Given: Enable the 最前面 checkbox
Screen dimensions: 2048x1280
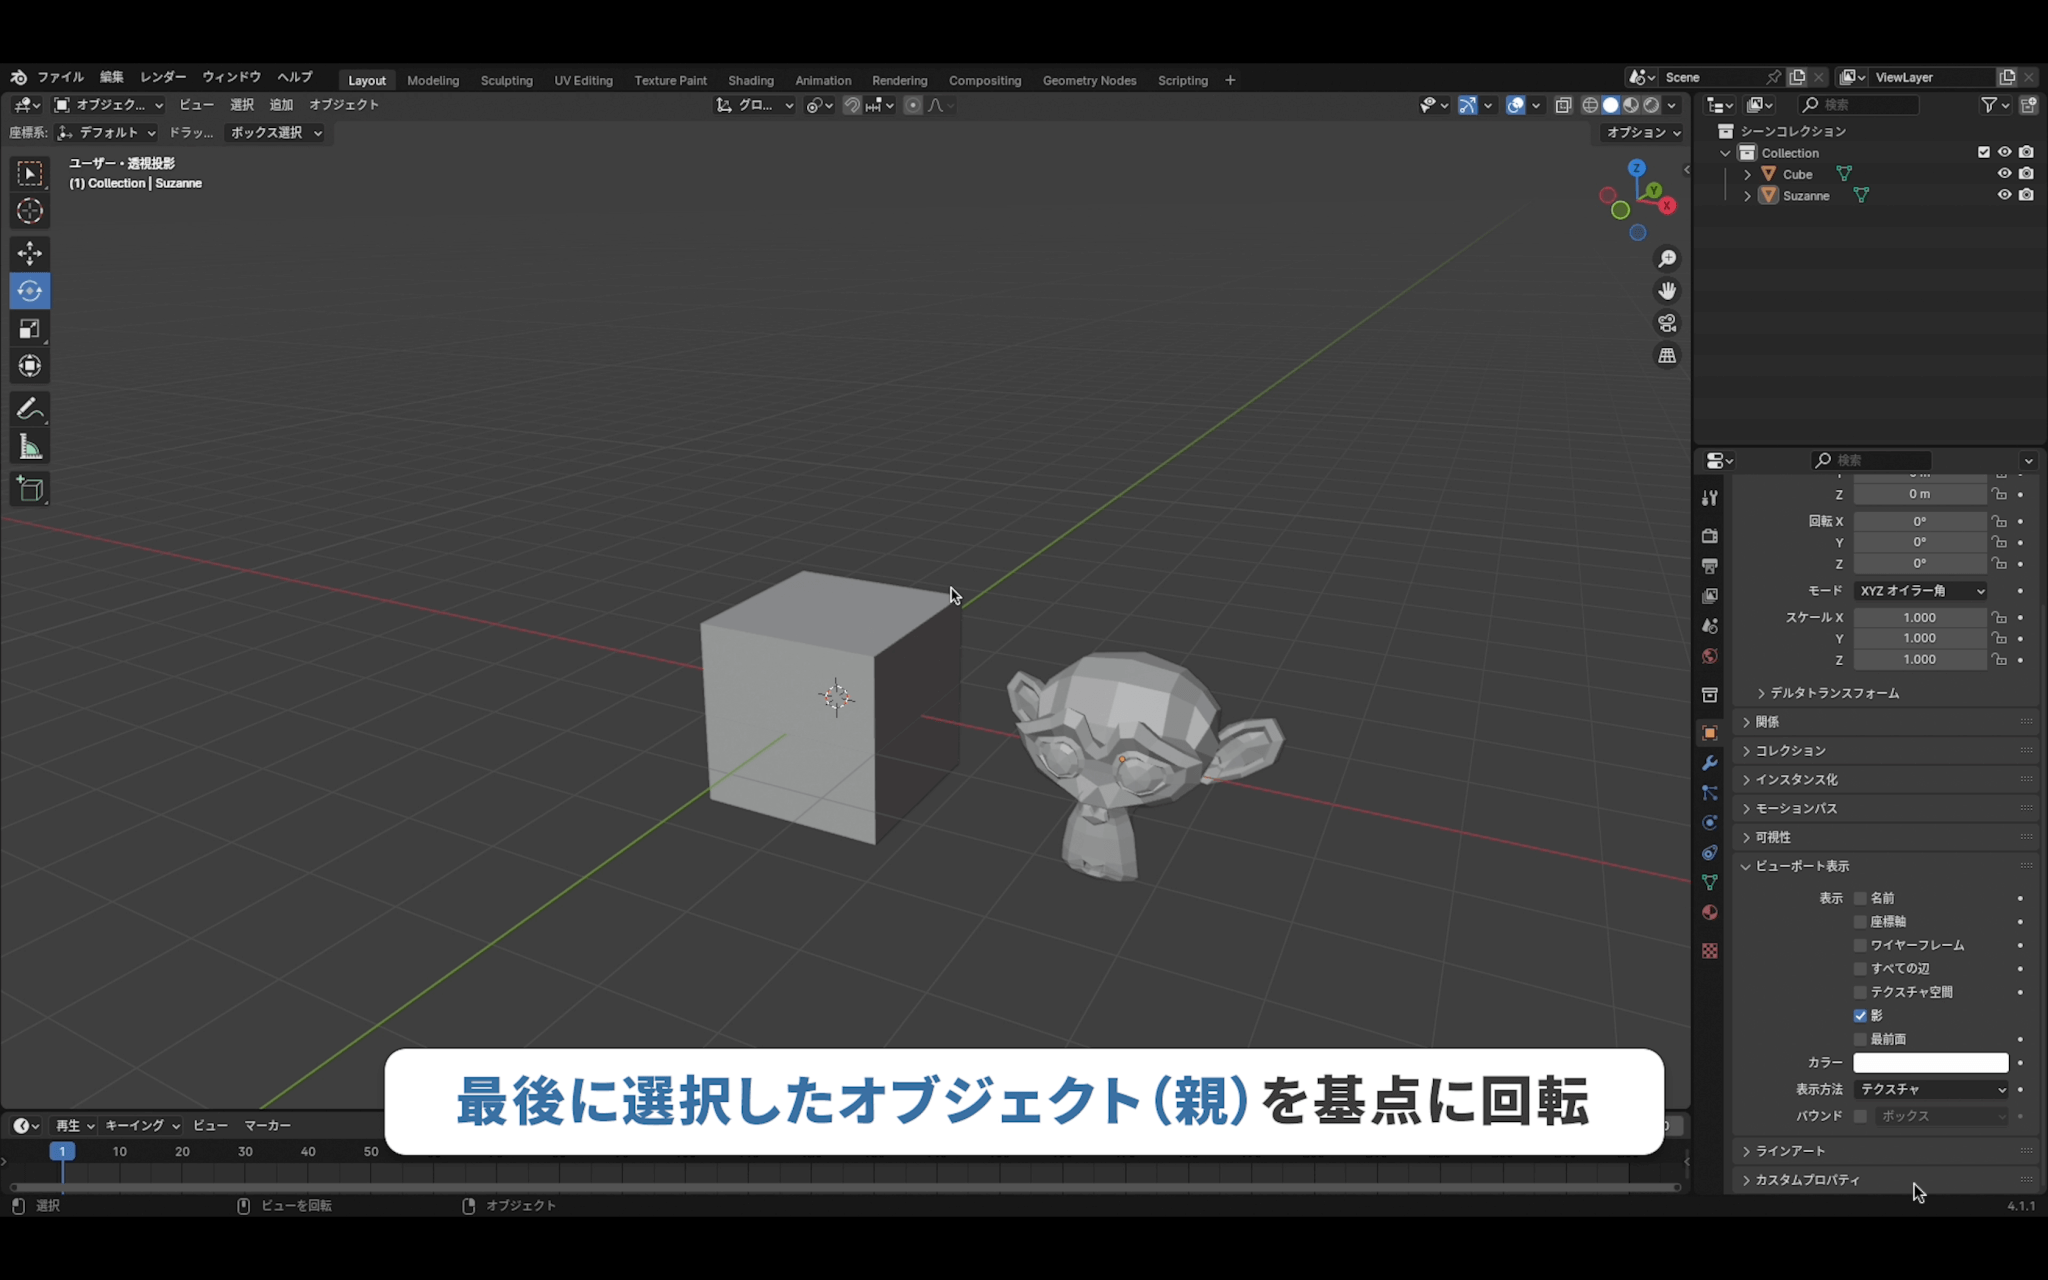Looking at the screenshot, I should (1861, 1039).
